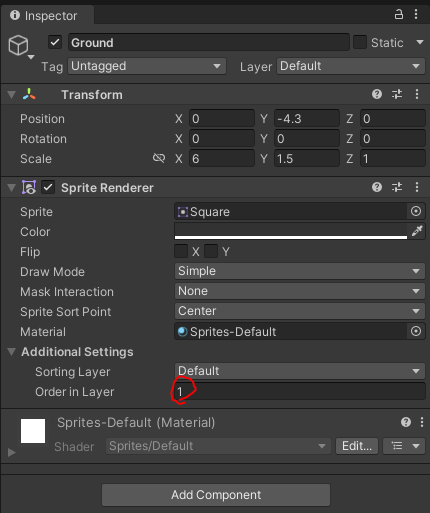Screen dimensions: 430x513
Task: Open the Color swatch picker
Action: (291, 231)
